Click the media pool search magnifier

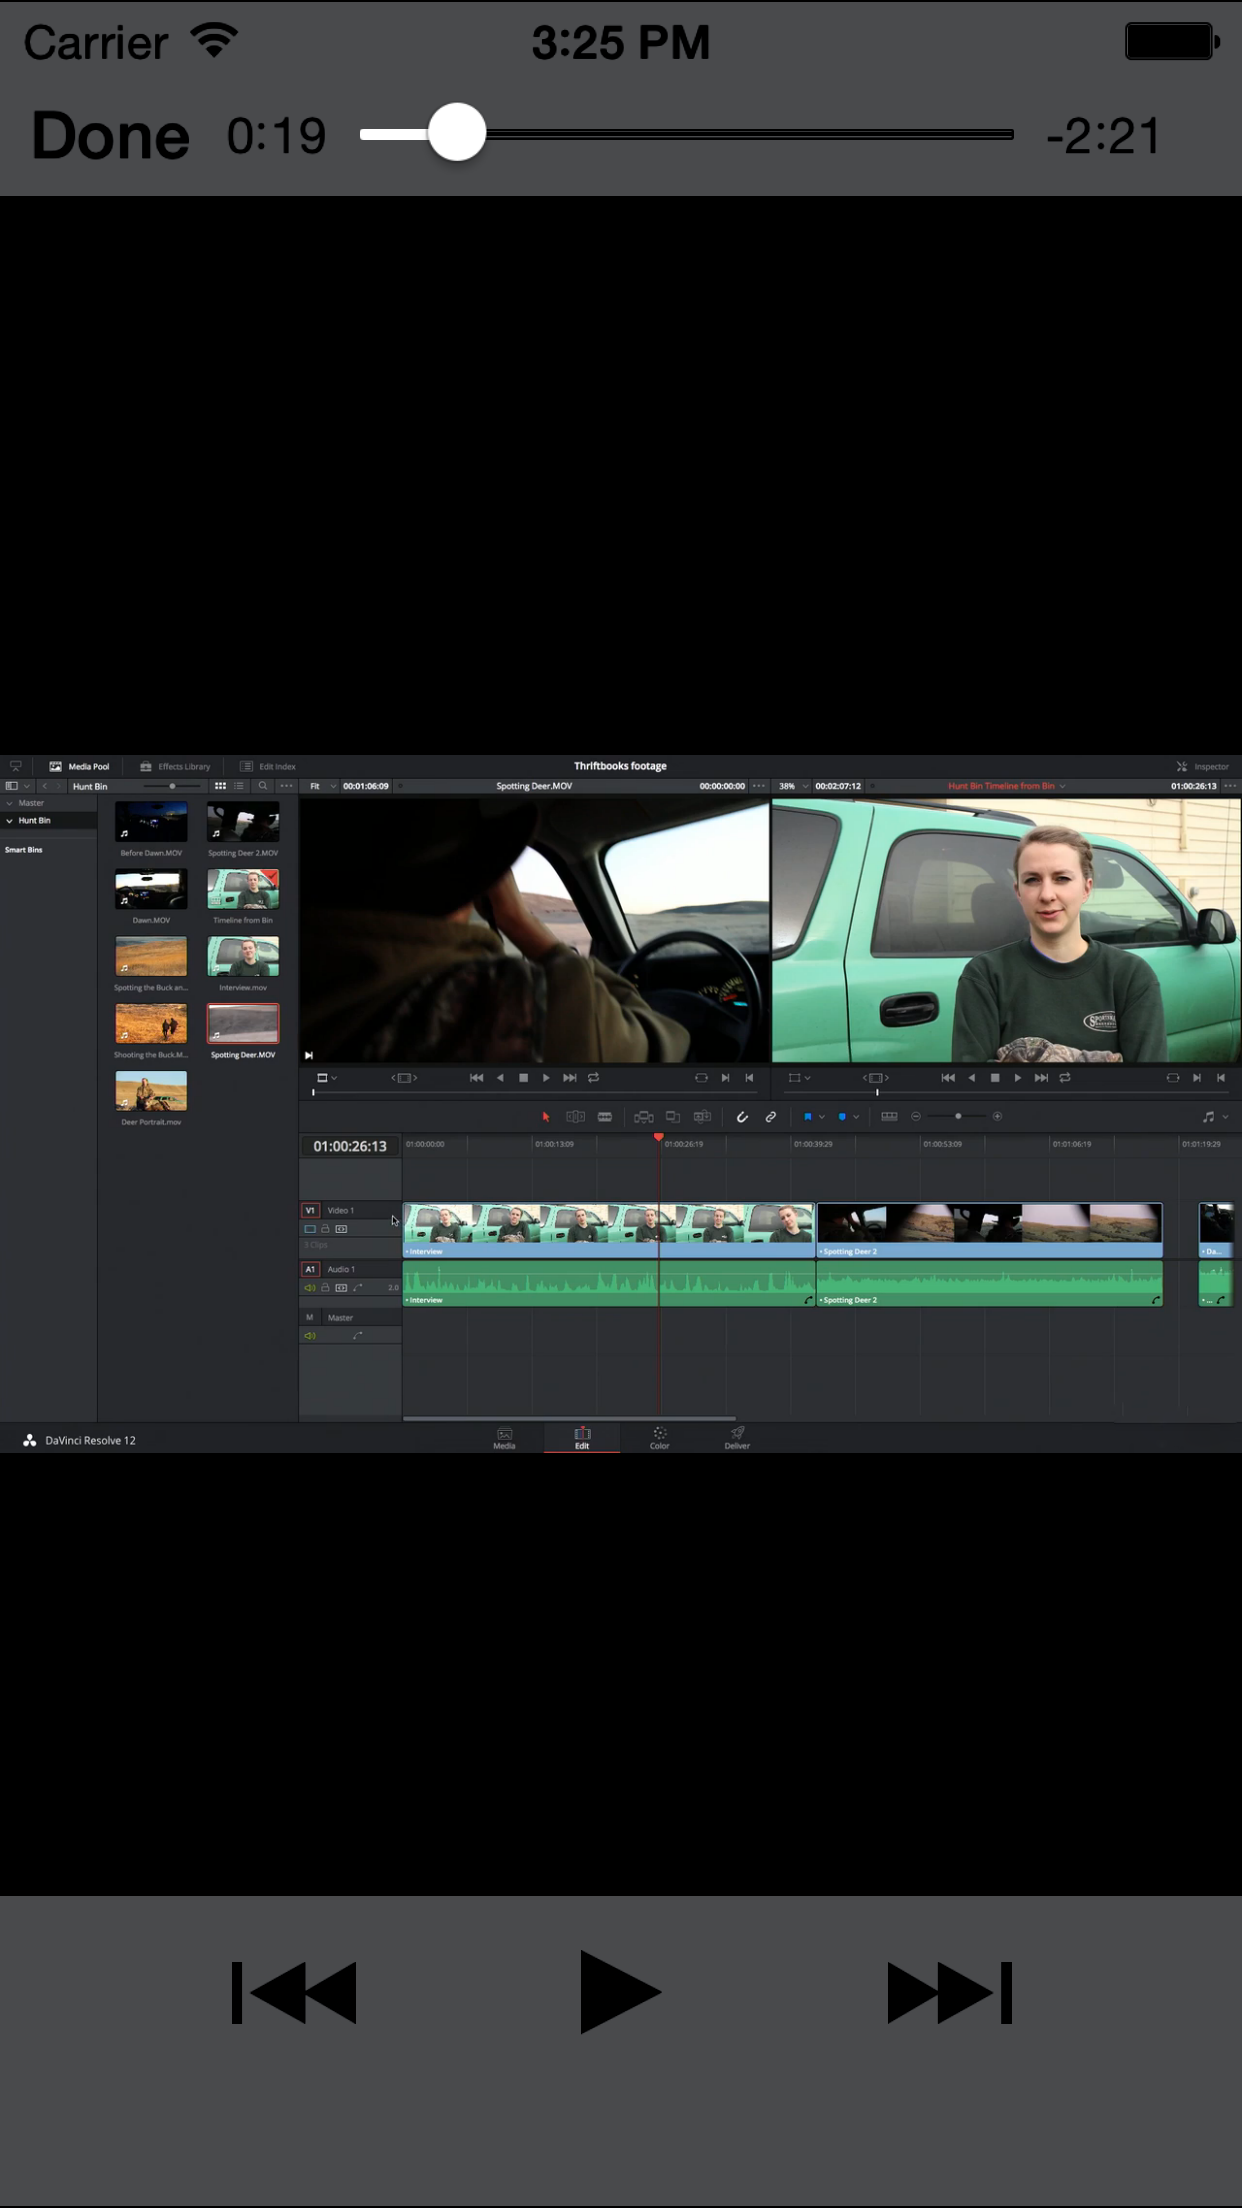[x=263, y=786]
